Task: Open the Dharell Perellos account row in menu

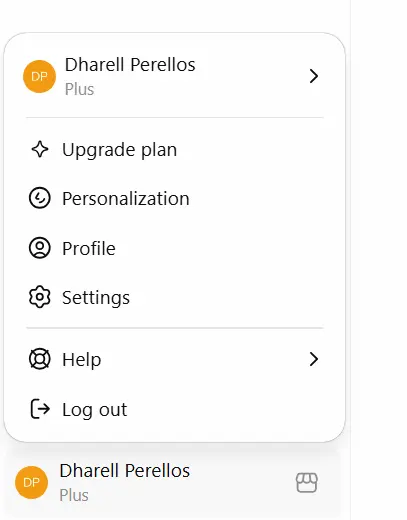Action: tap(174, 77)
